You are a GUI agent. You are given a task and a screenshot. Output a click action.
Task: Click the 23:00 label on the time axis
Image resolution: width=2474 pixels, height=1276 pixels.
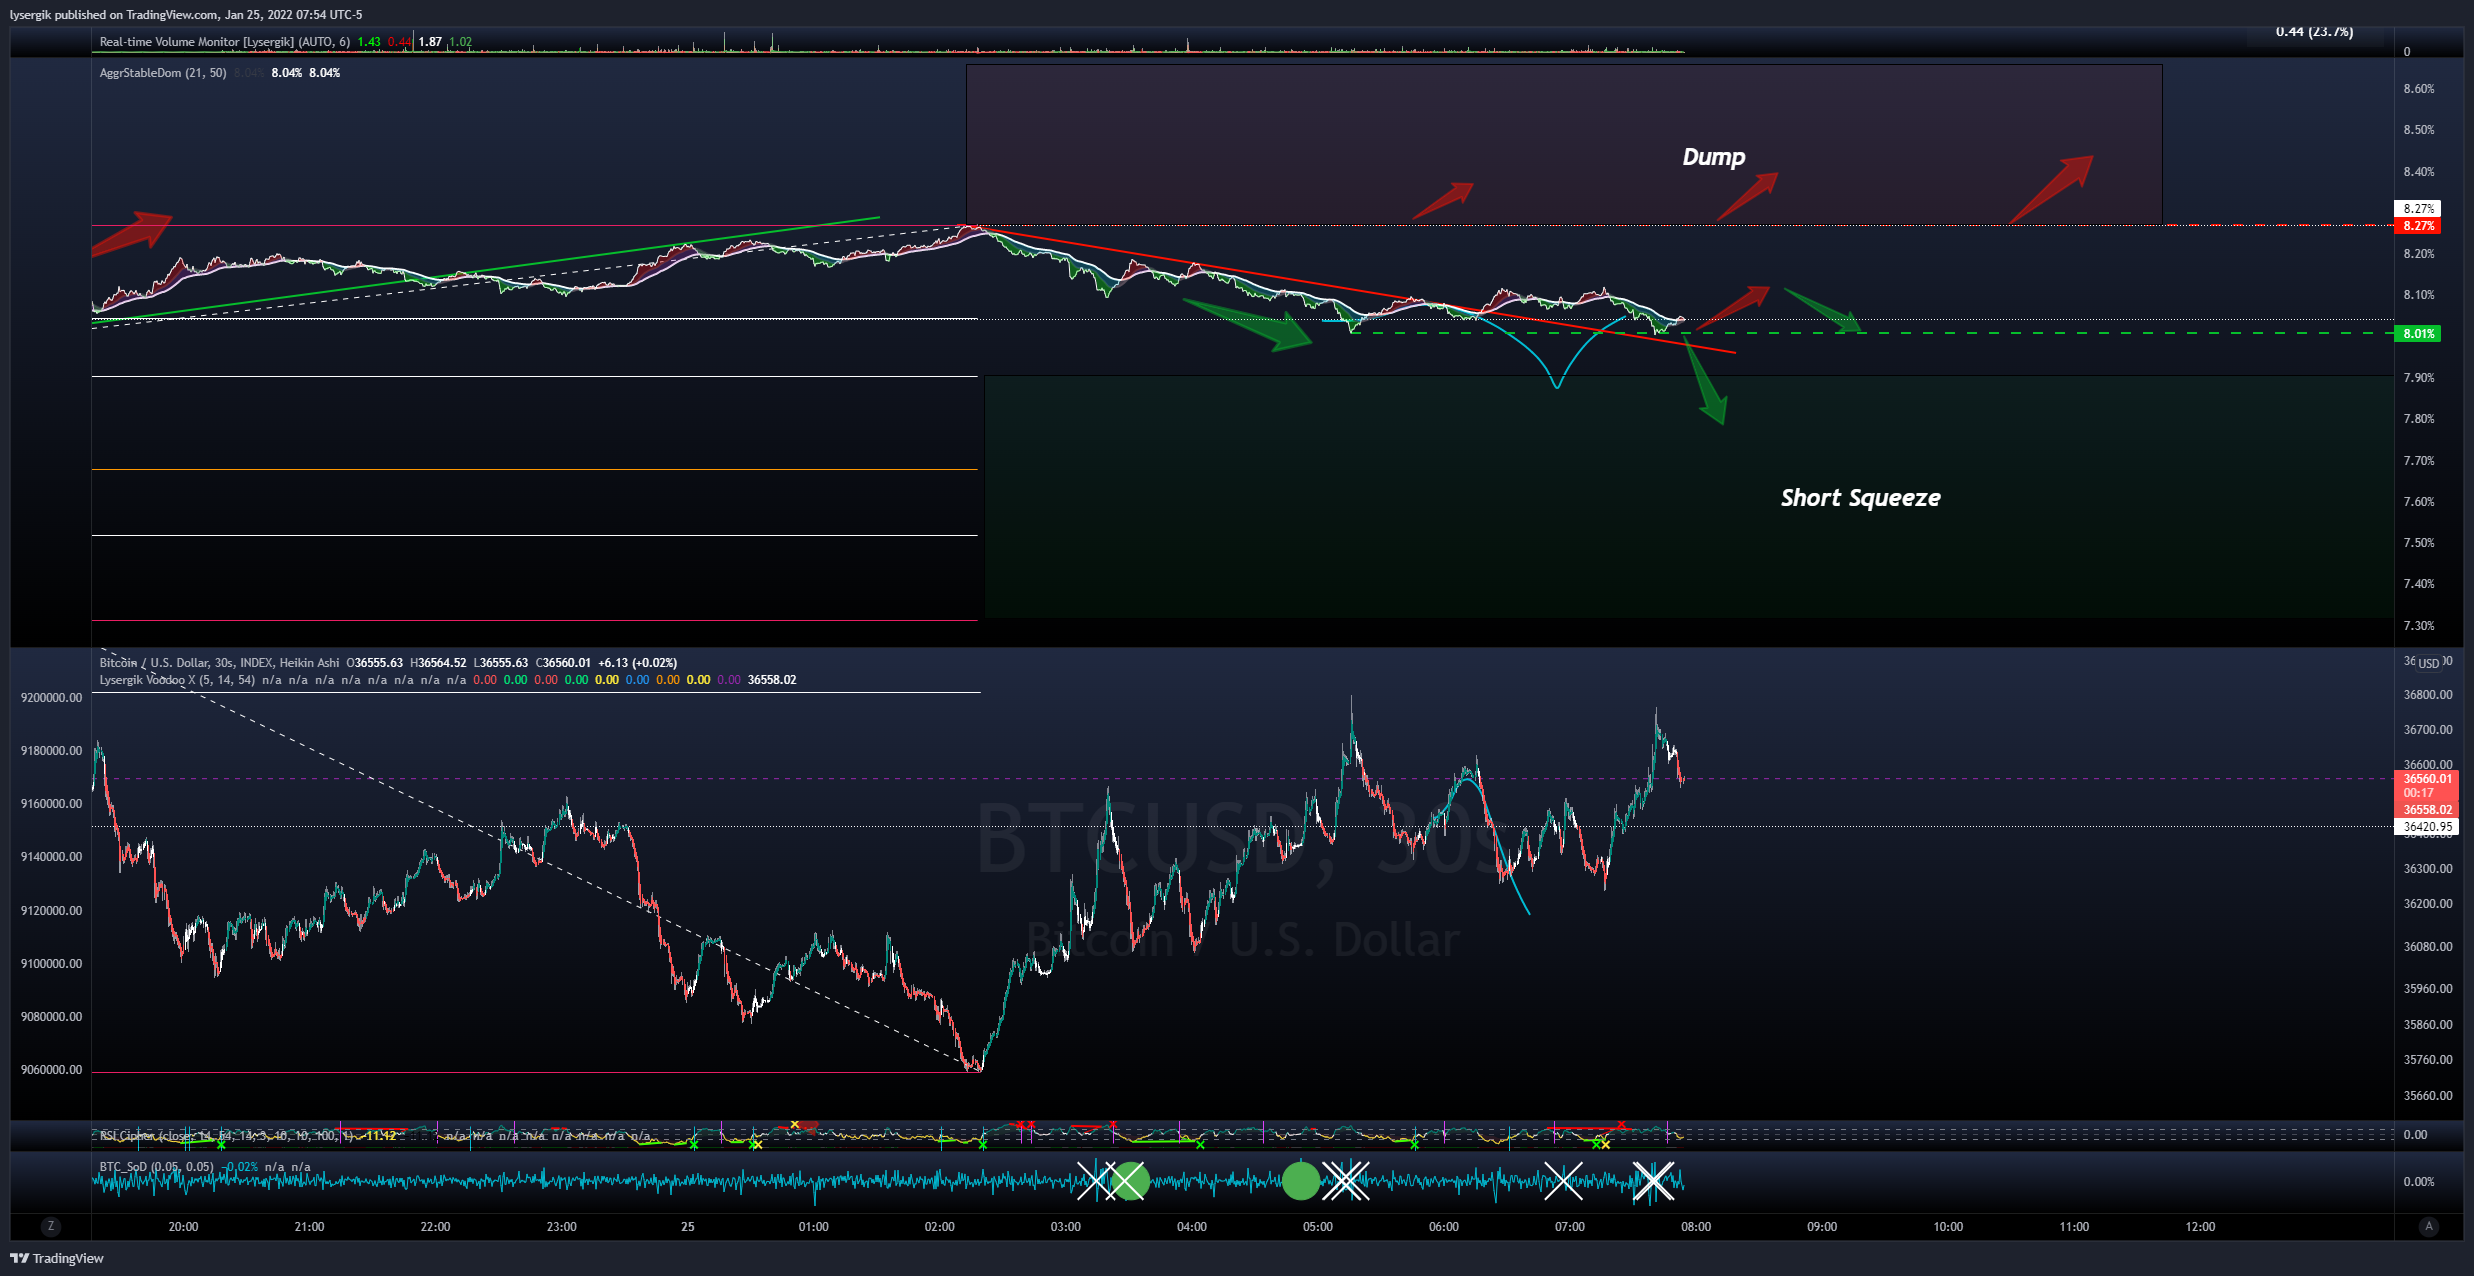561,1227
